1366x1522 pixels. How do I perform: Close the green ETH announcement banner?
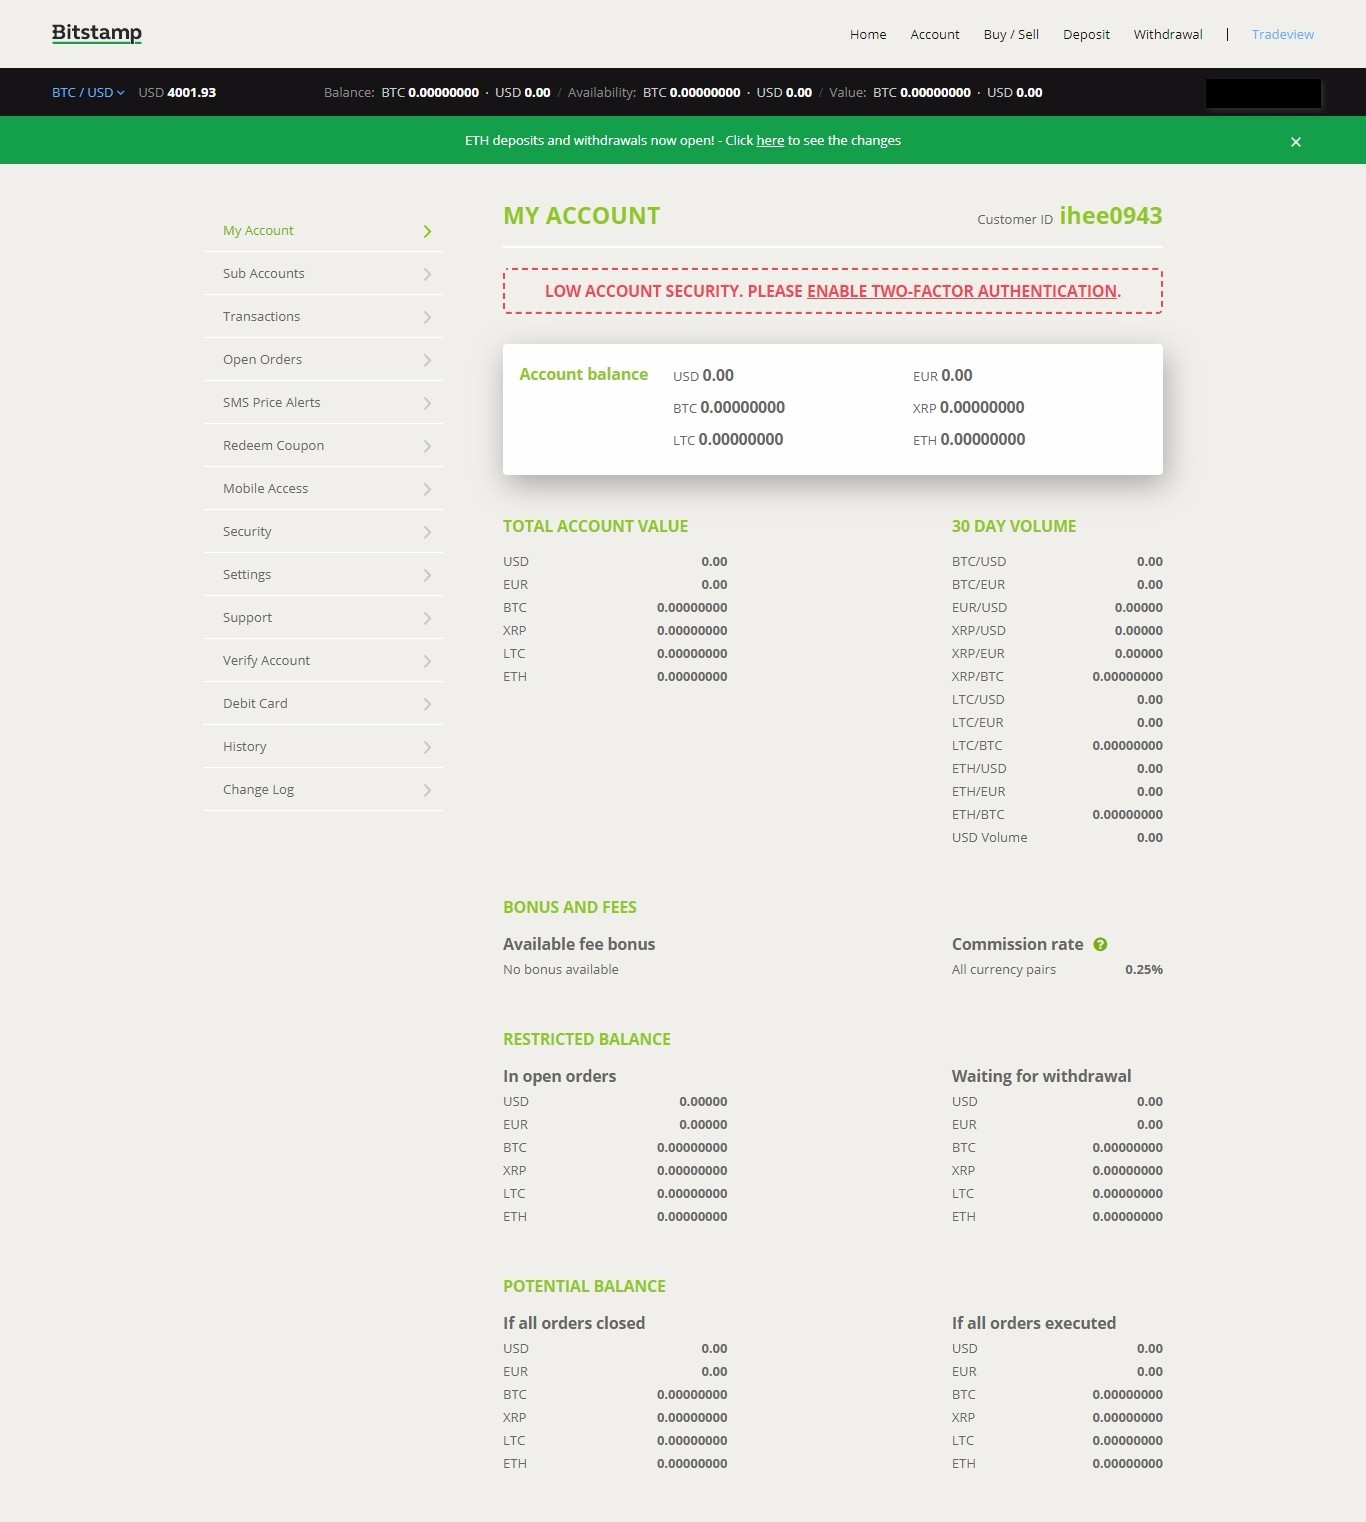1295,142
